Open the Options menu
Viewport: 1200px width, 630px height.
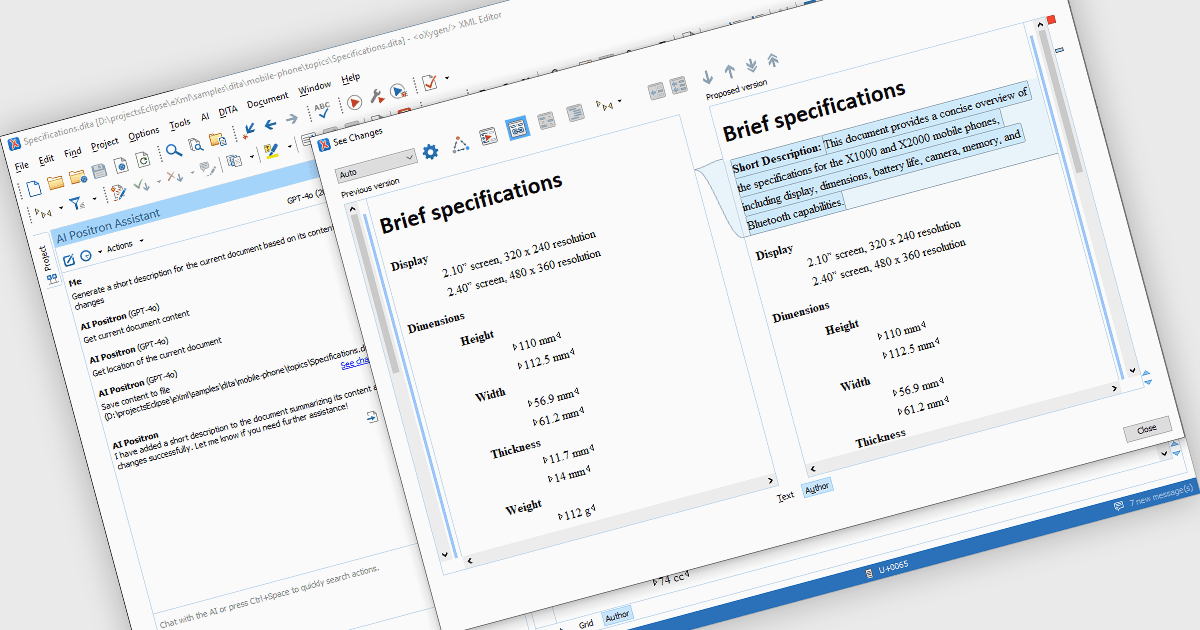click(143, 133)
